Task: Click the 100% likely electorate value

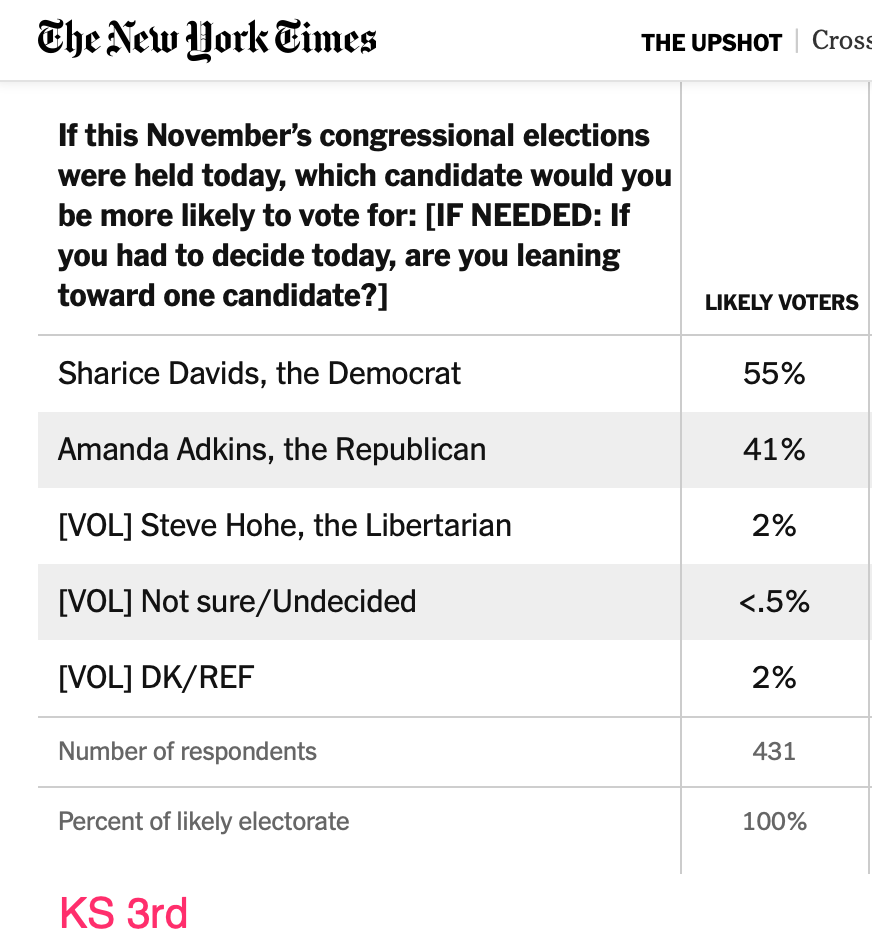Action: (774, 821)
